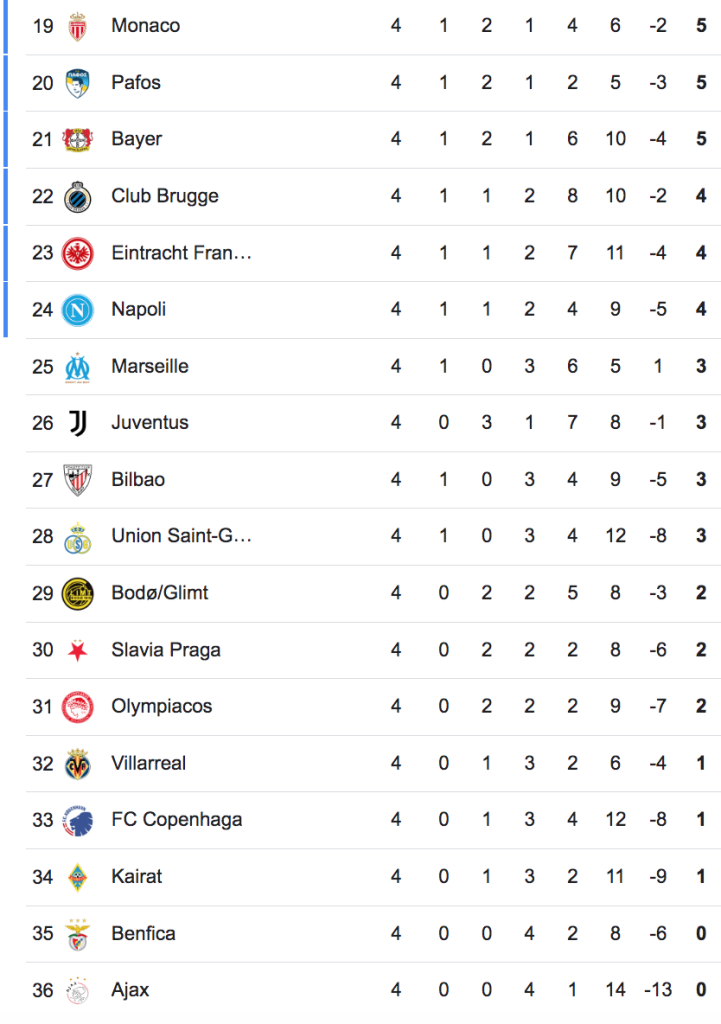The image size is (721, 1024).
Task: Click Ajax's -13 goal difference cell
Action: tap(657, 990)
